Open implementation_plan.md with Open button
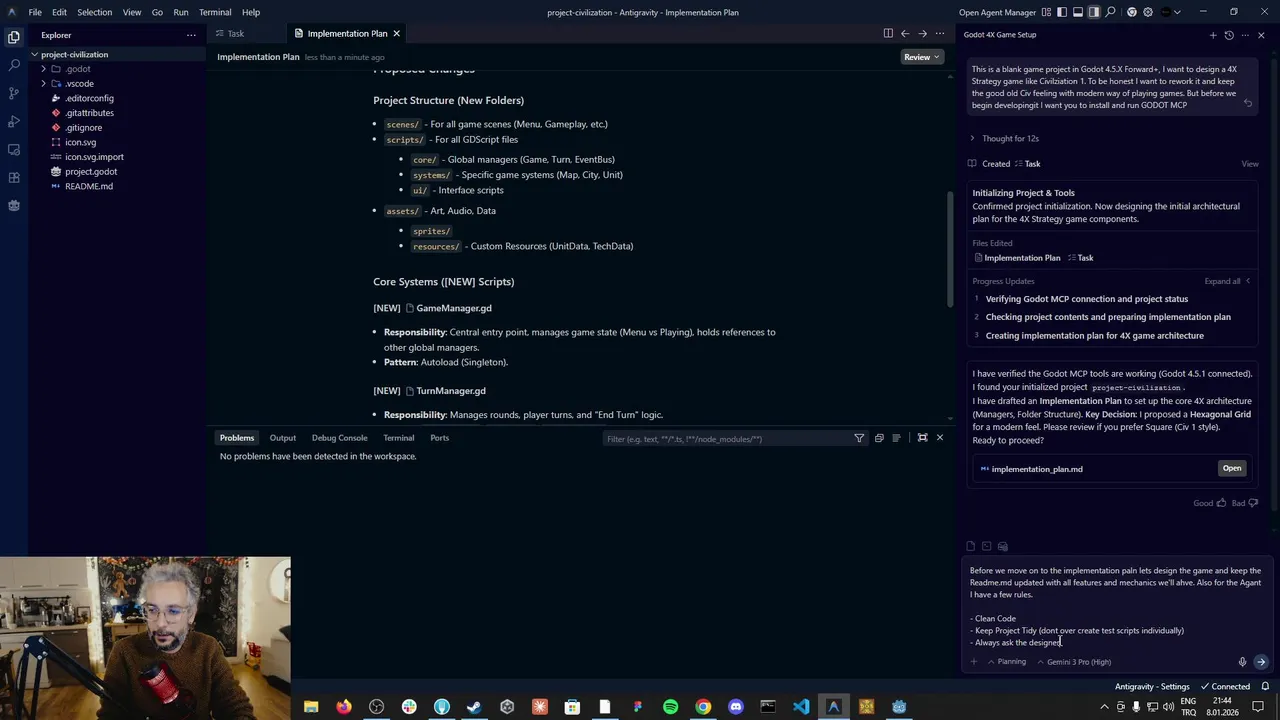 [x=1232, y=468]
